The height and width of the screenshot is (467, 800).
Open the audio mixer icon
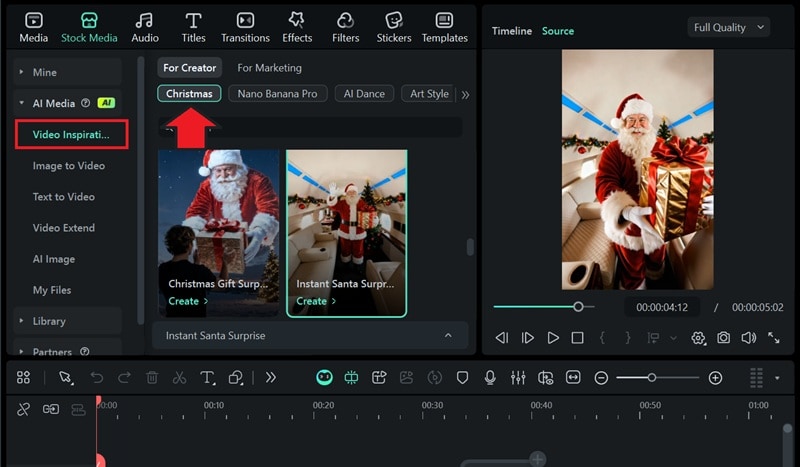pyautogui.click(x=518, y=377)
